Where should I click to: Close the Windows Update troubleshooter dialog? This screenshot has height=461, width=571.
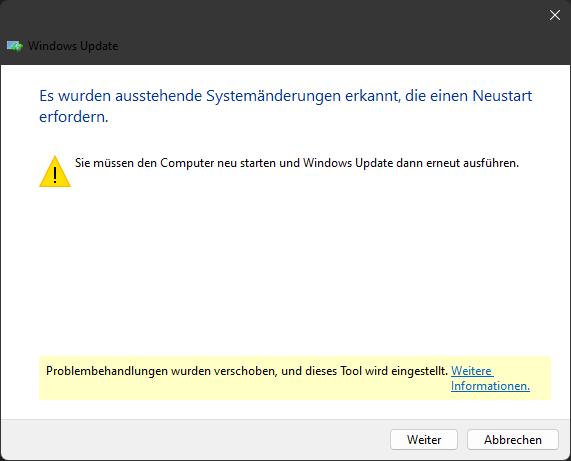pyautogui.click(x=555, y=15)
